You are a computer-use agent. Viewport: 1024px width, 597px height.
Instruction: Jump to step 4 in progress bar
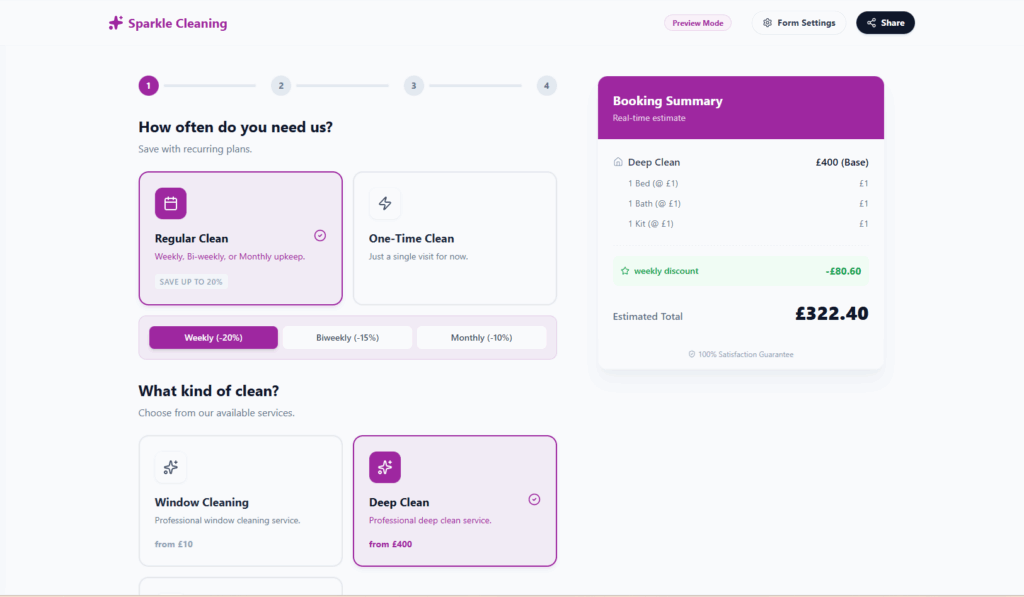click(546, 86)
